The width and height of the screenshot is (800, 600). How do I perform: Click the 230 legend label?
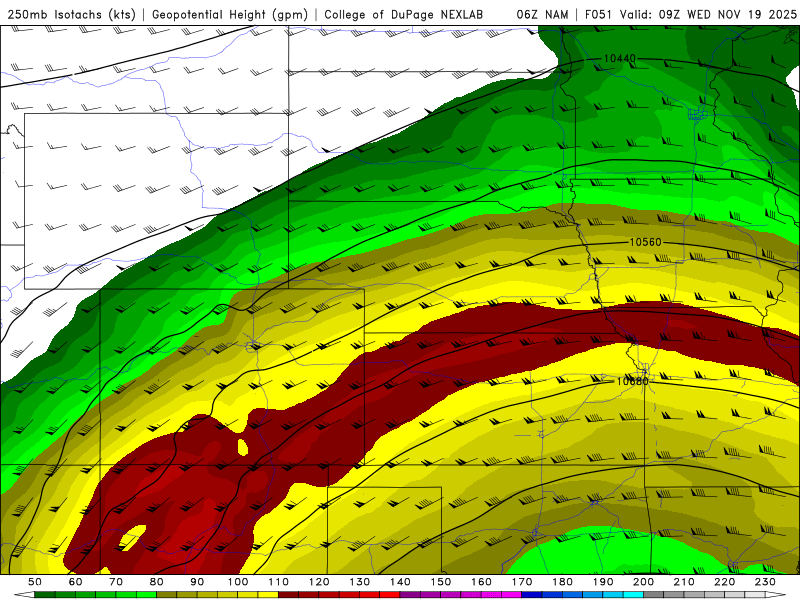[x=765, y=582]
